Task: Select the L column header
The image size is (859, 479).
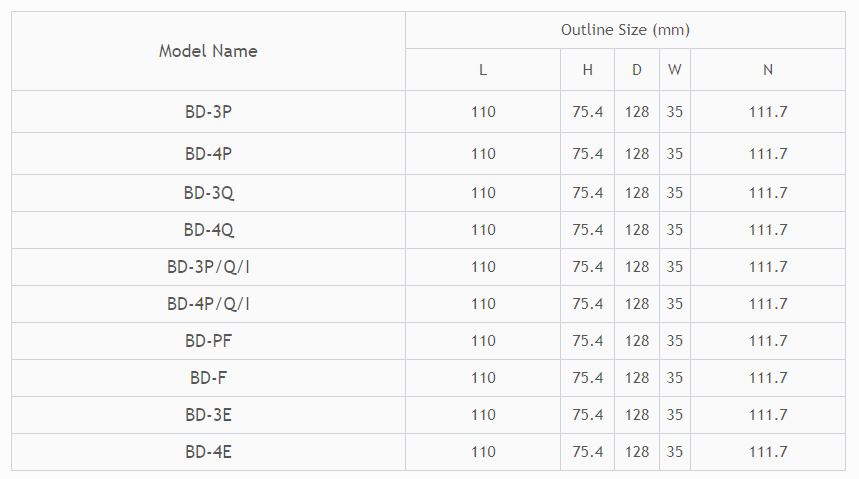Action: [x=483, y=70]
